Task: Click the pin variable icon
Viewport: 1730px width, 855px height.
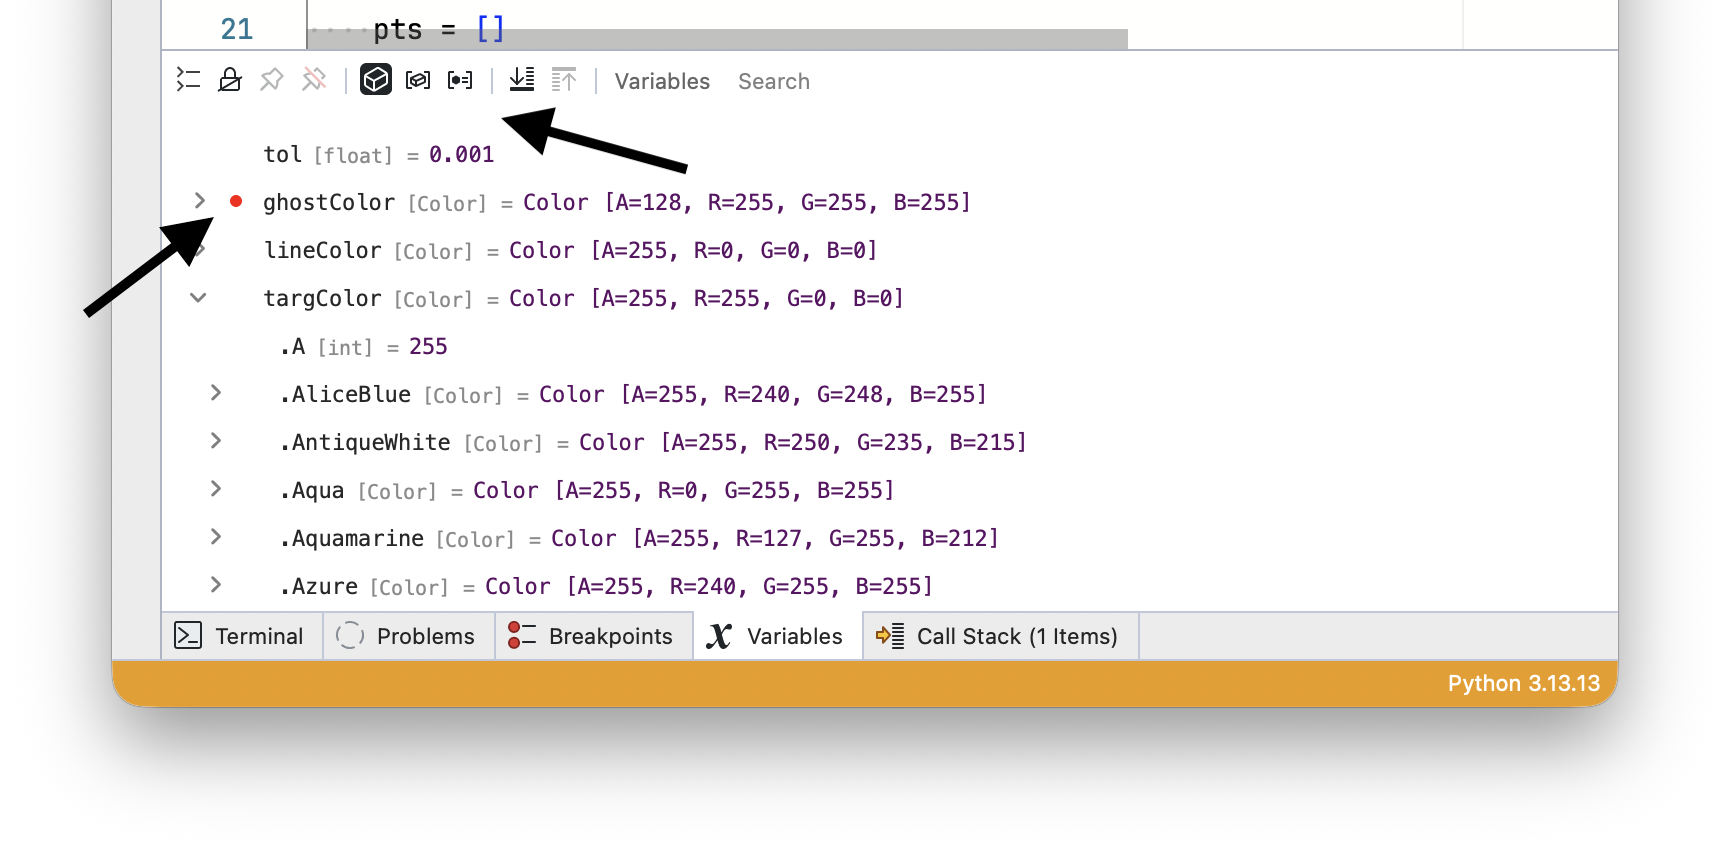Action: [272, 80]
